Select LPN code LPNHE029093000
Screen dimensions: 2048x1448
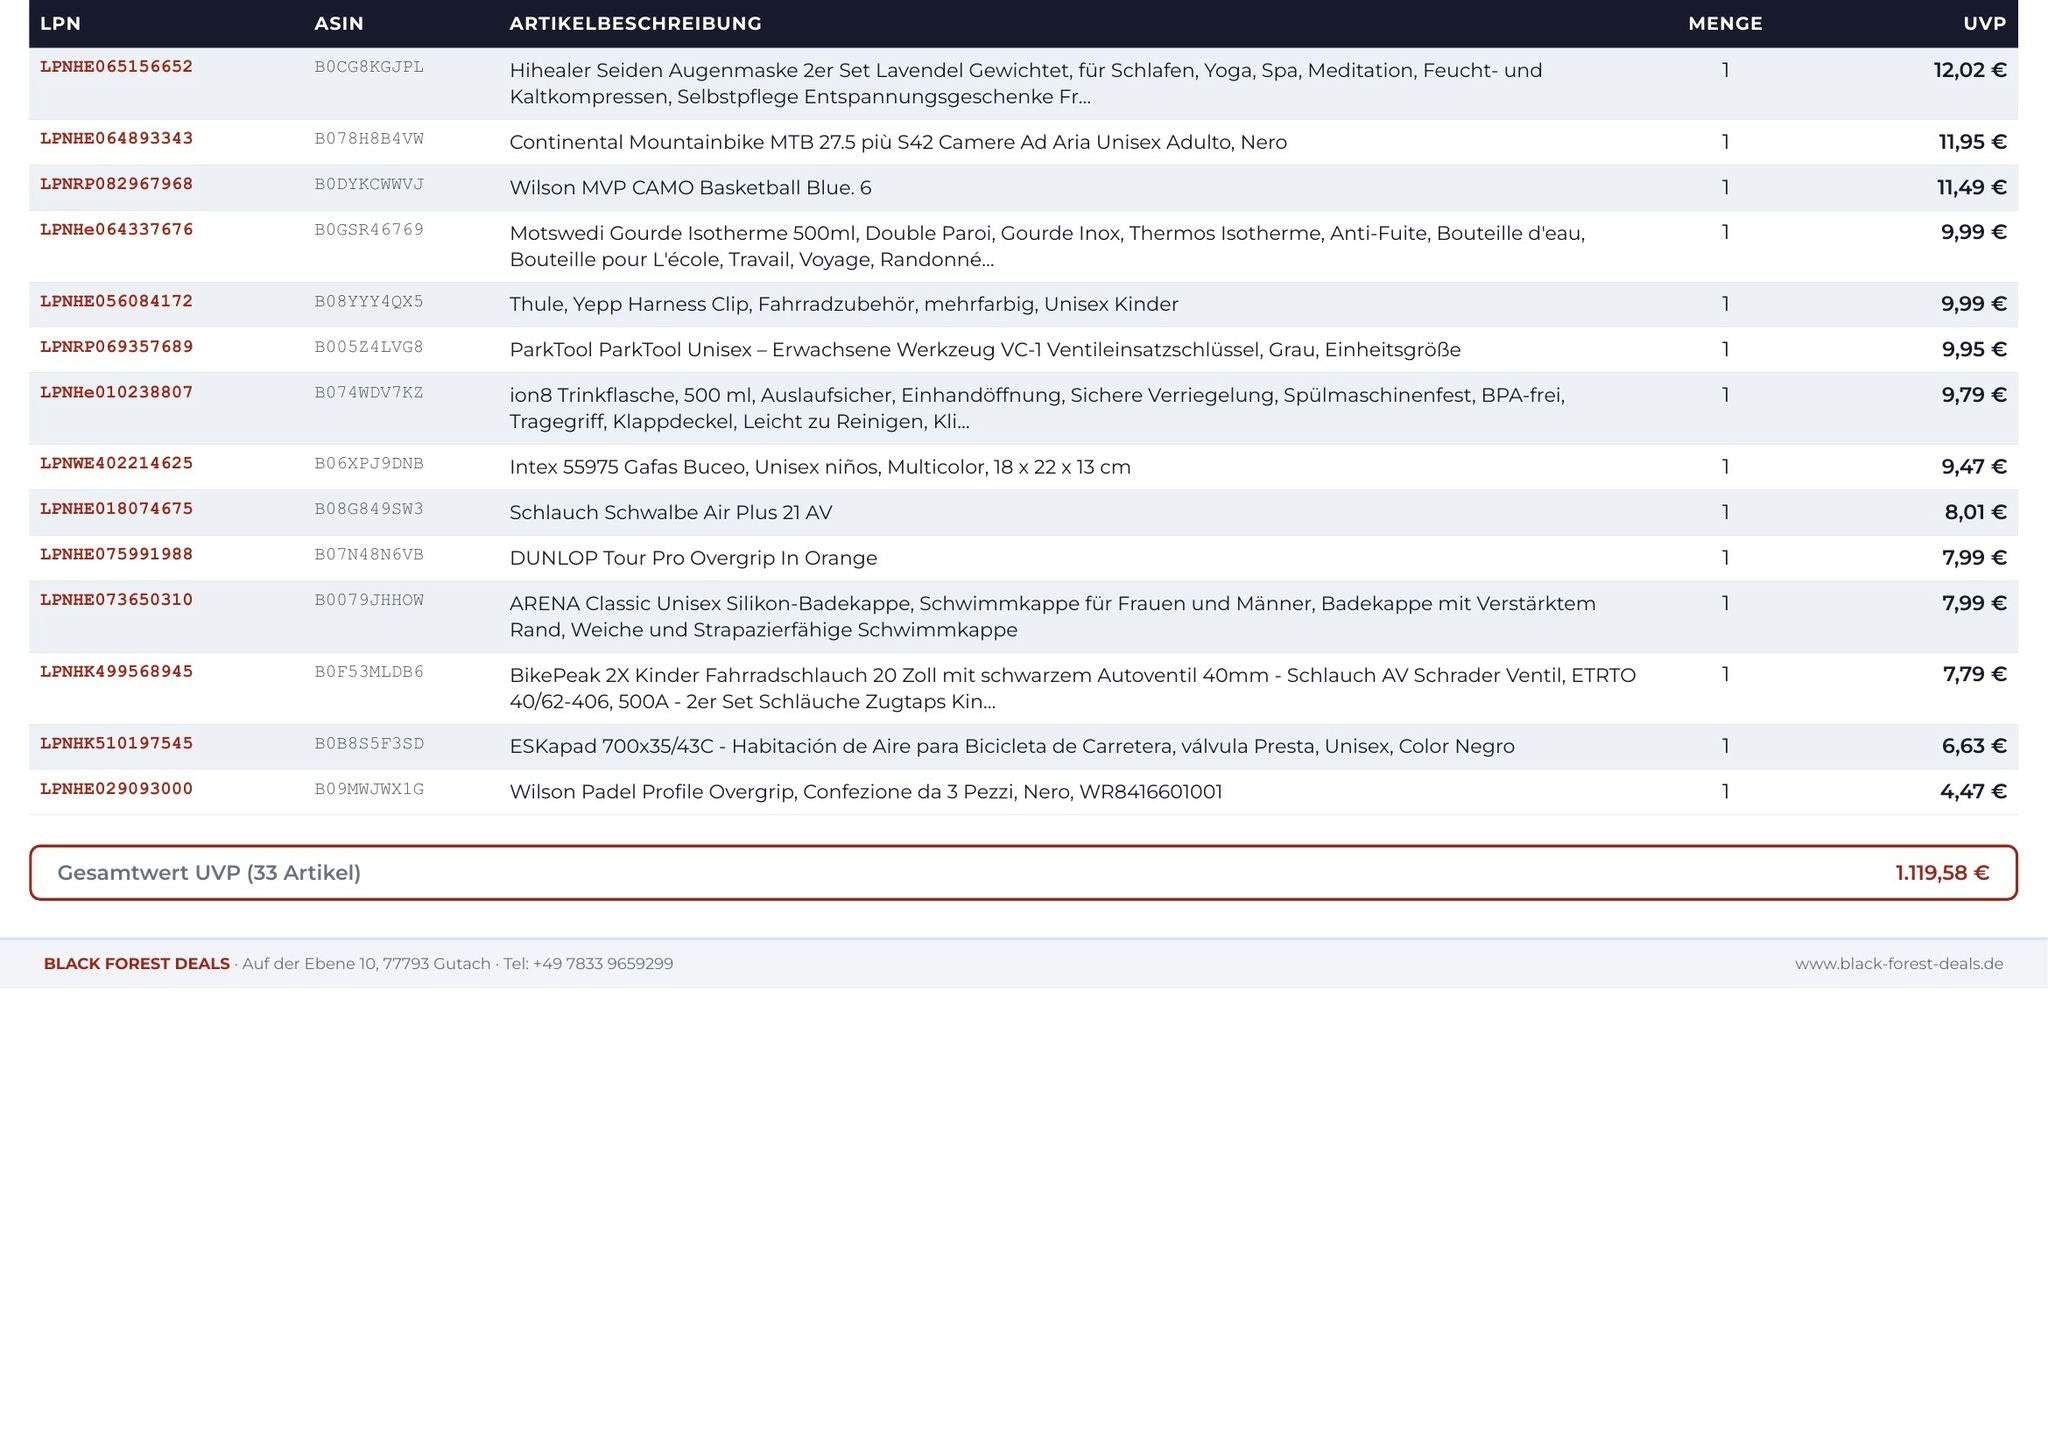(116, 789)
